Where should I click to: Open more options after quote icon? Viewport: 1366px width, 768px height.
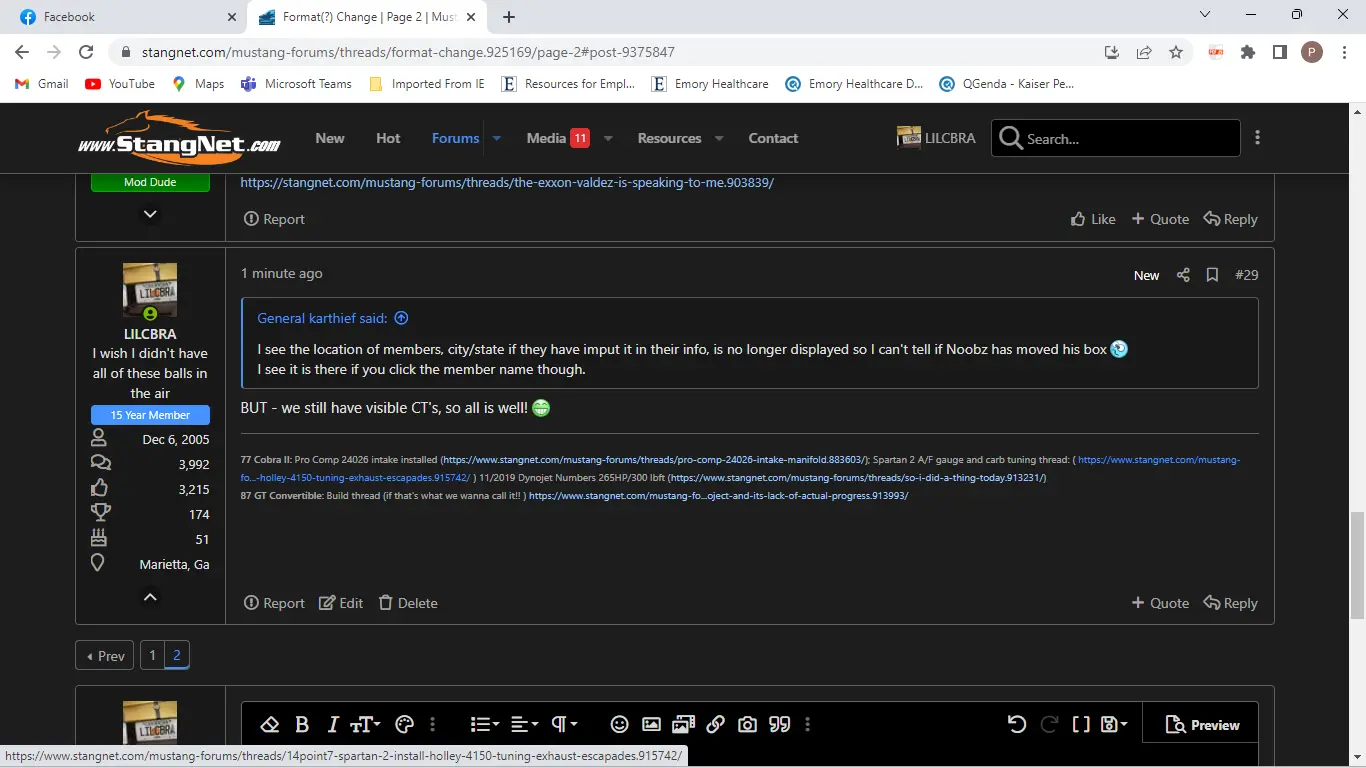click(x=808, y=725)
